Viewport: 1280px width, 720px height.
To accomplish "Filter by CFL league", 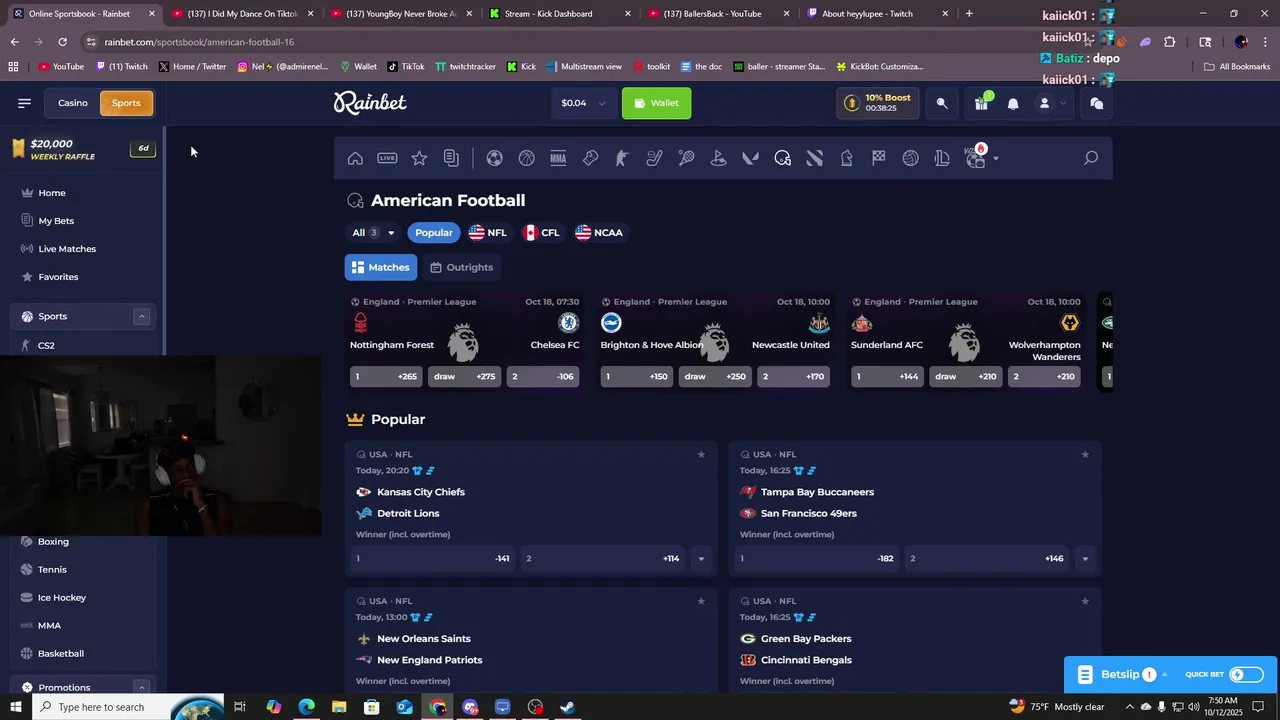I will (541, 232).
